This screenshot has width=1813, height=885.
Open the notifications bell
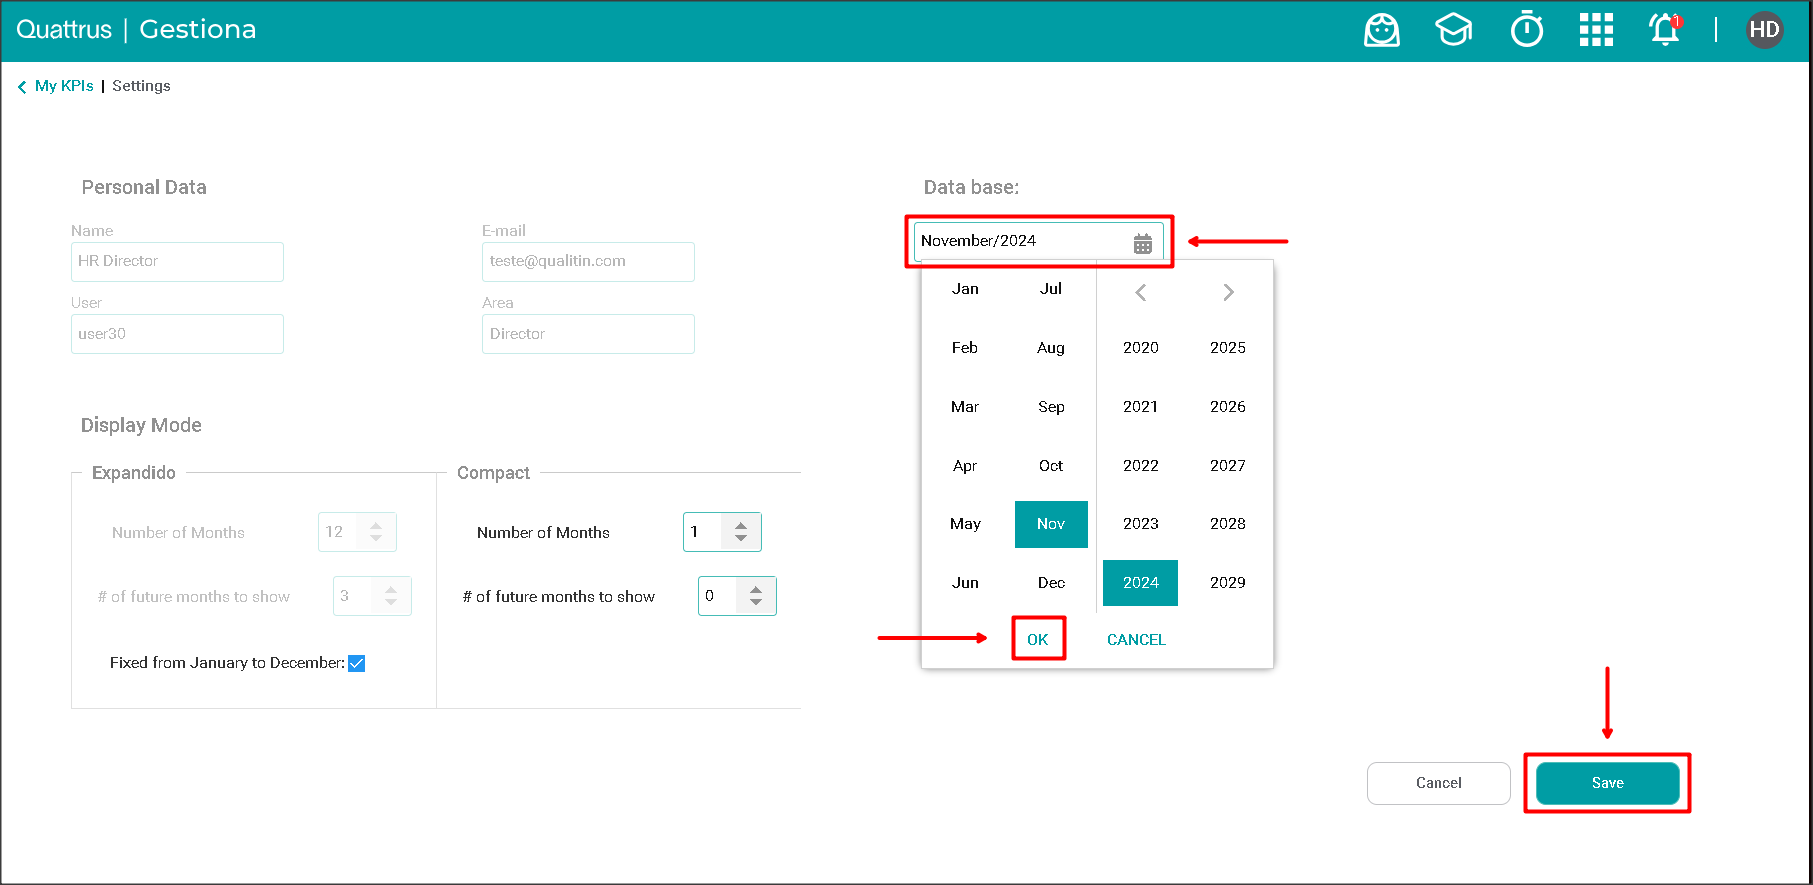(1665, 30)
